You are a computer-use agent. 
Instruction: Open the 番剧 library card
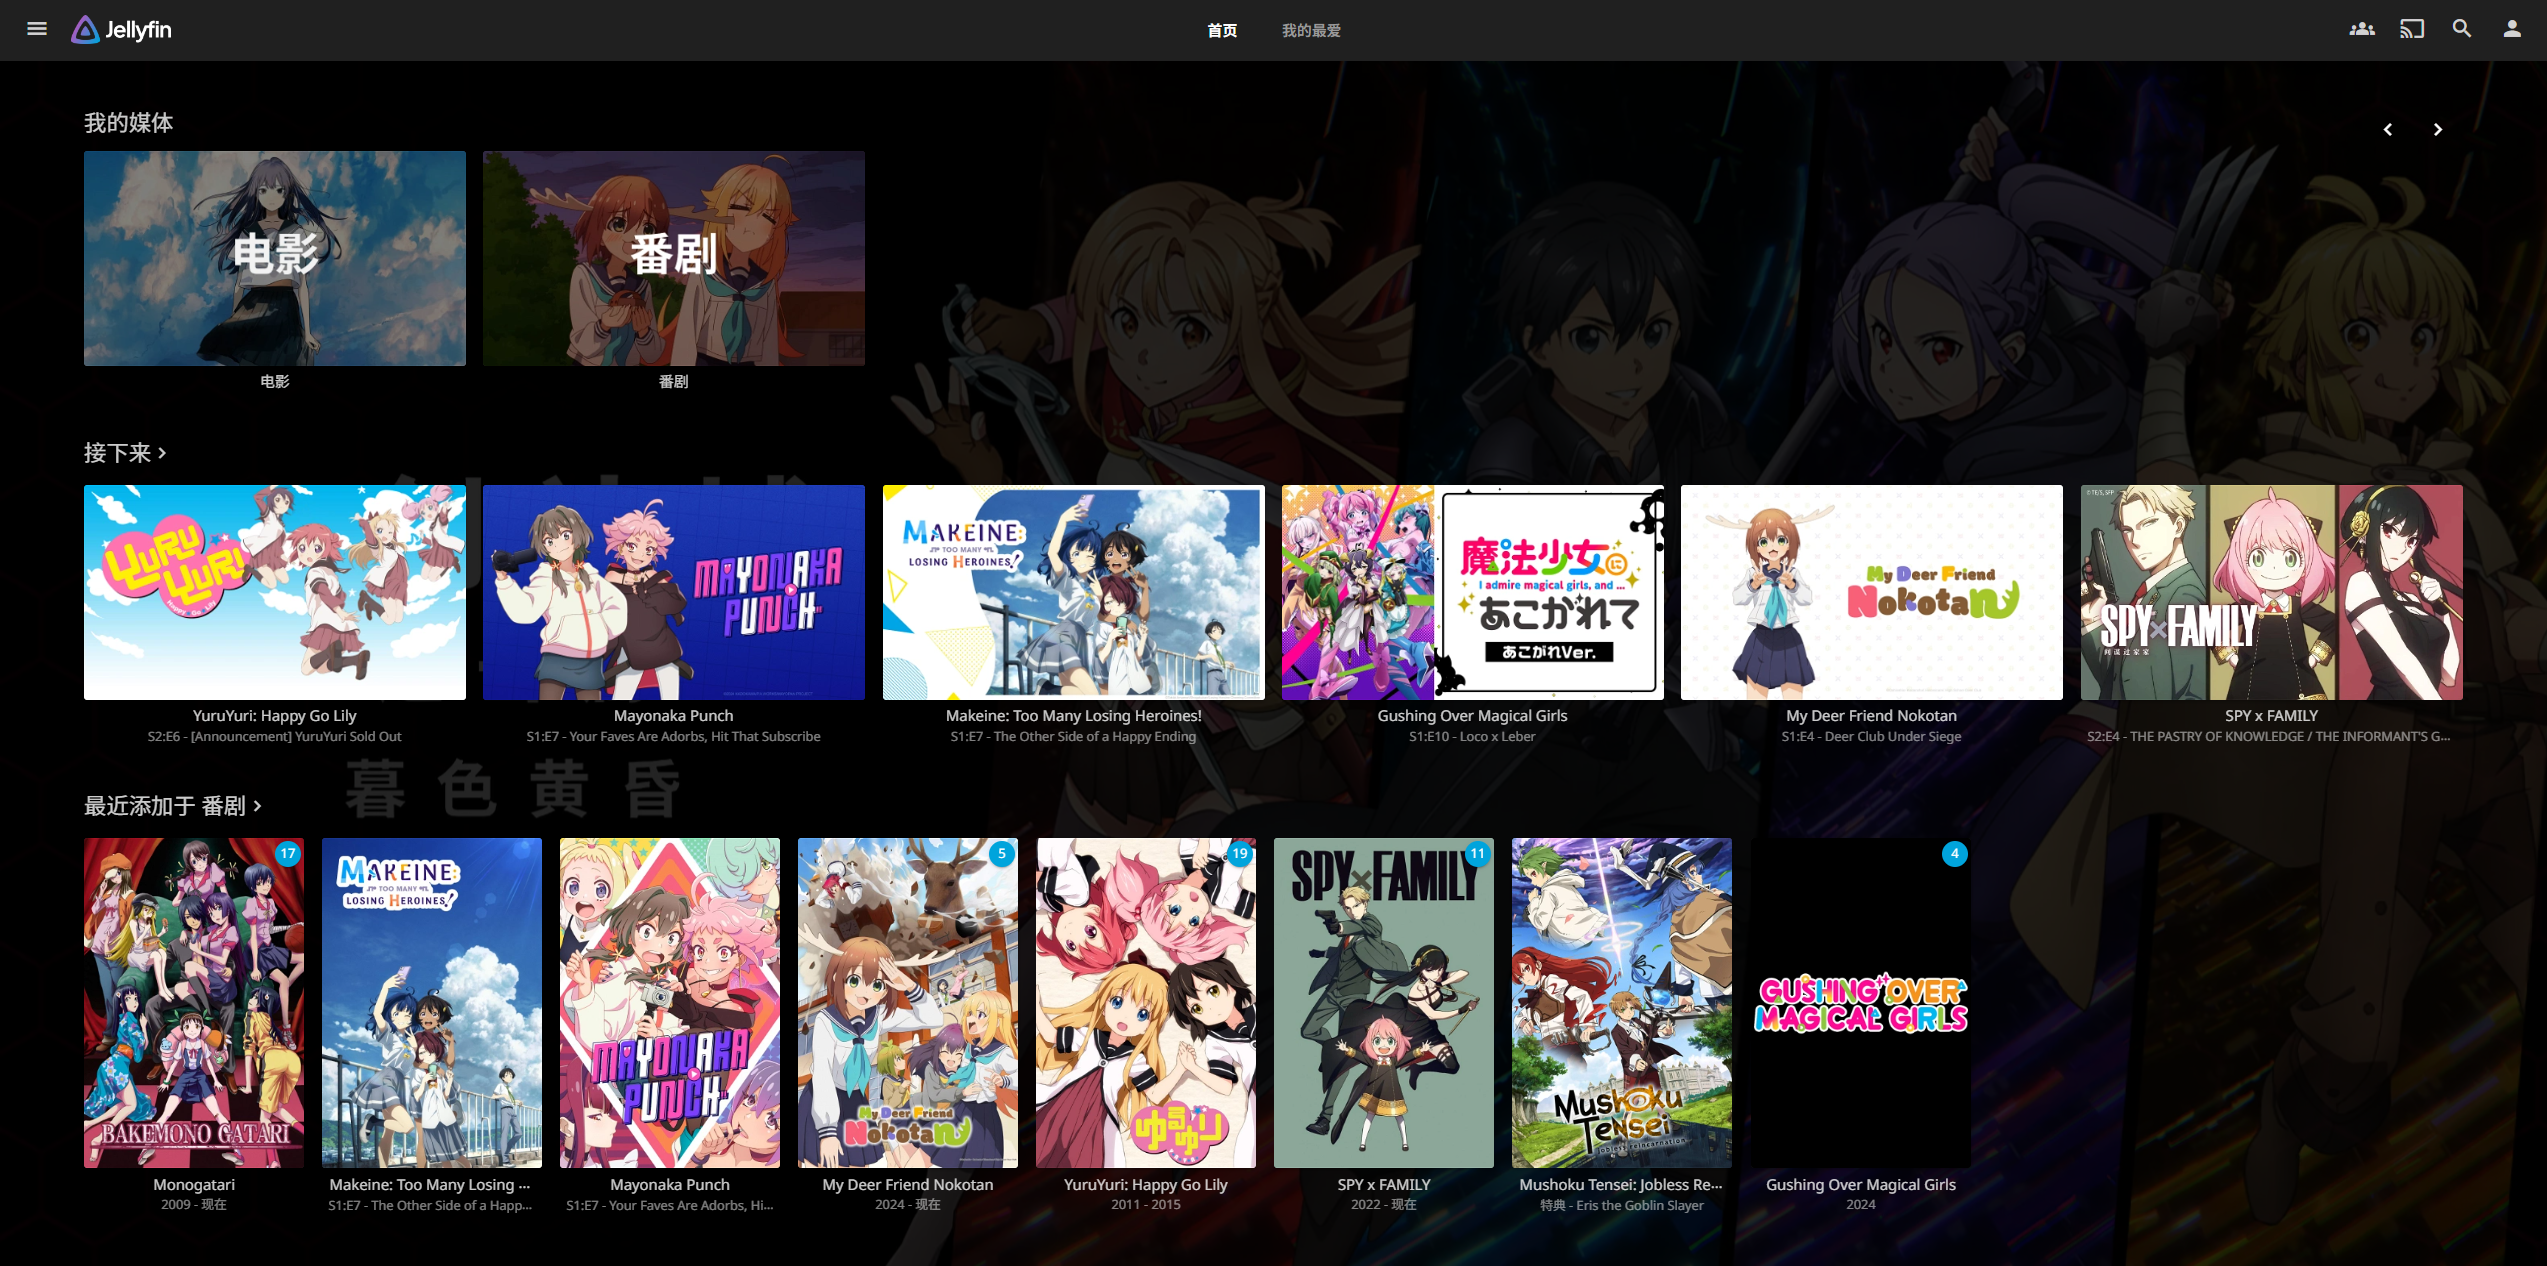674,258
